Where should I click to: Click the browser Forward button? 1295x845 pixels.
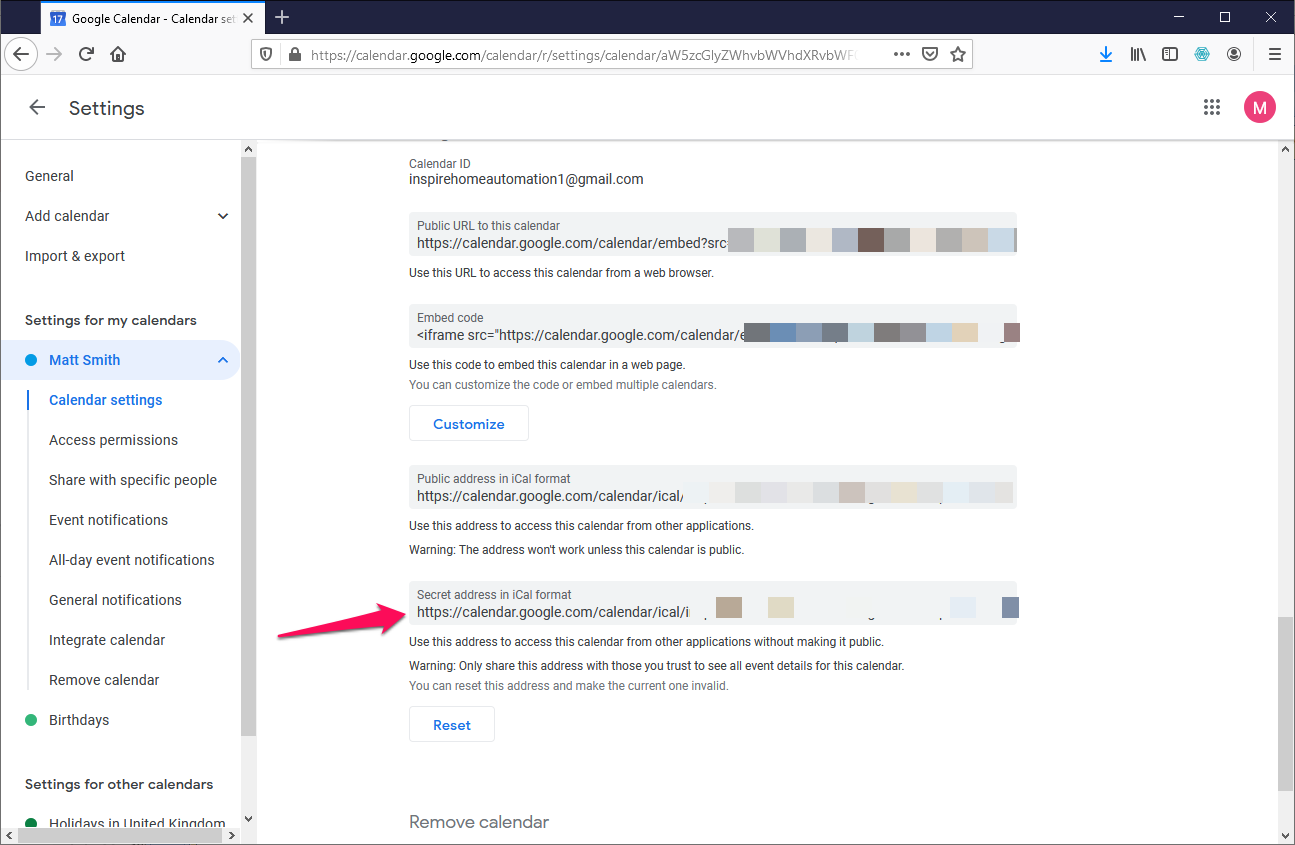click(x=54, y=54)
